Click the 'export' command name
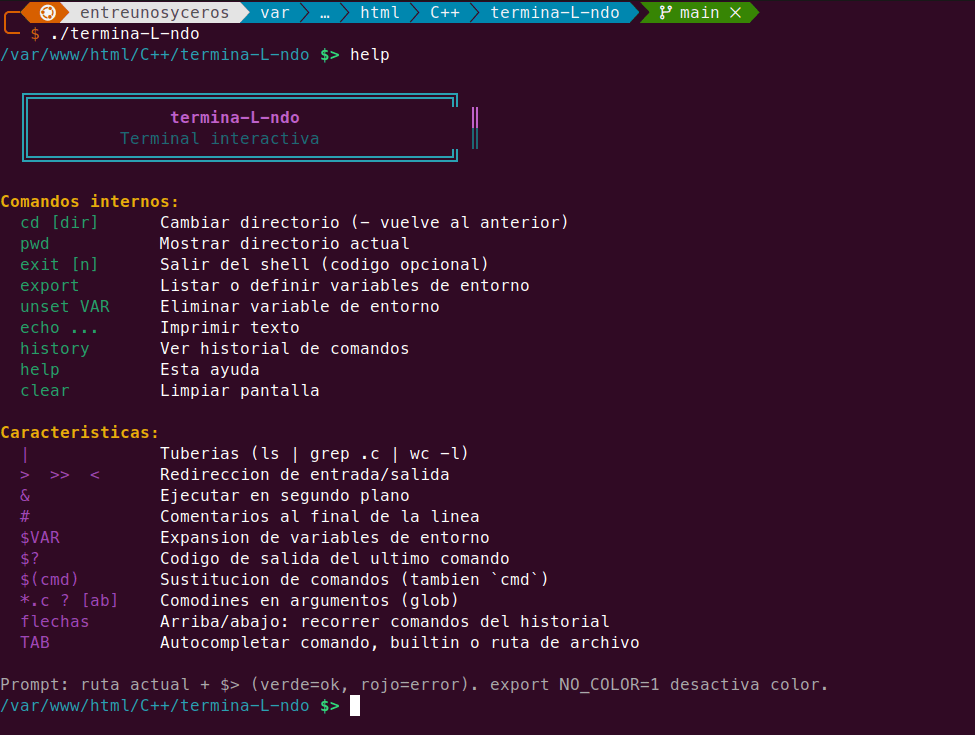This screenshot has width=975, height=735. [50, 286]
